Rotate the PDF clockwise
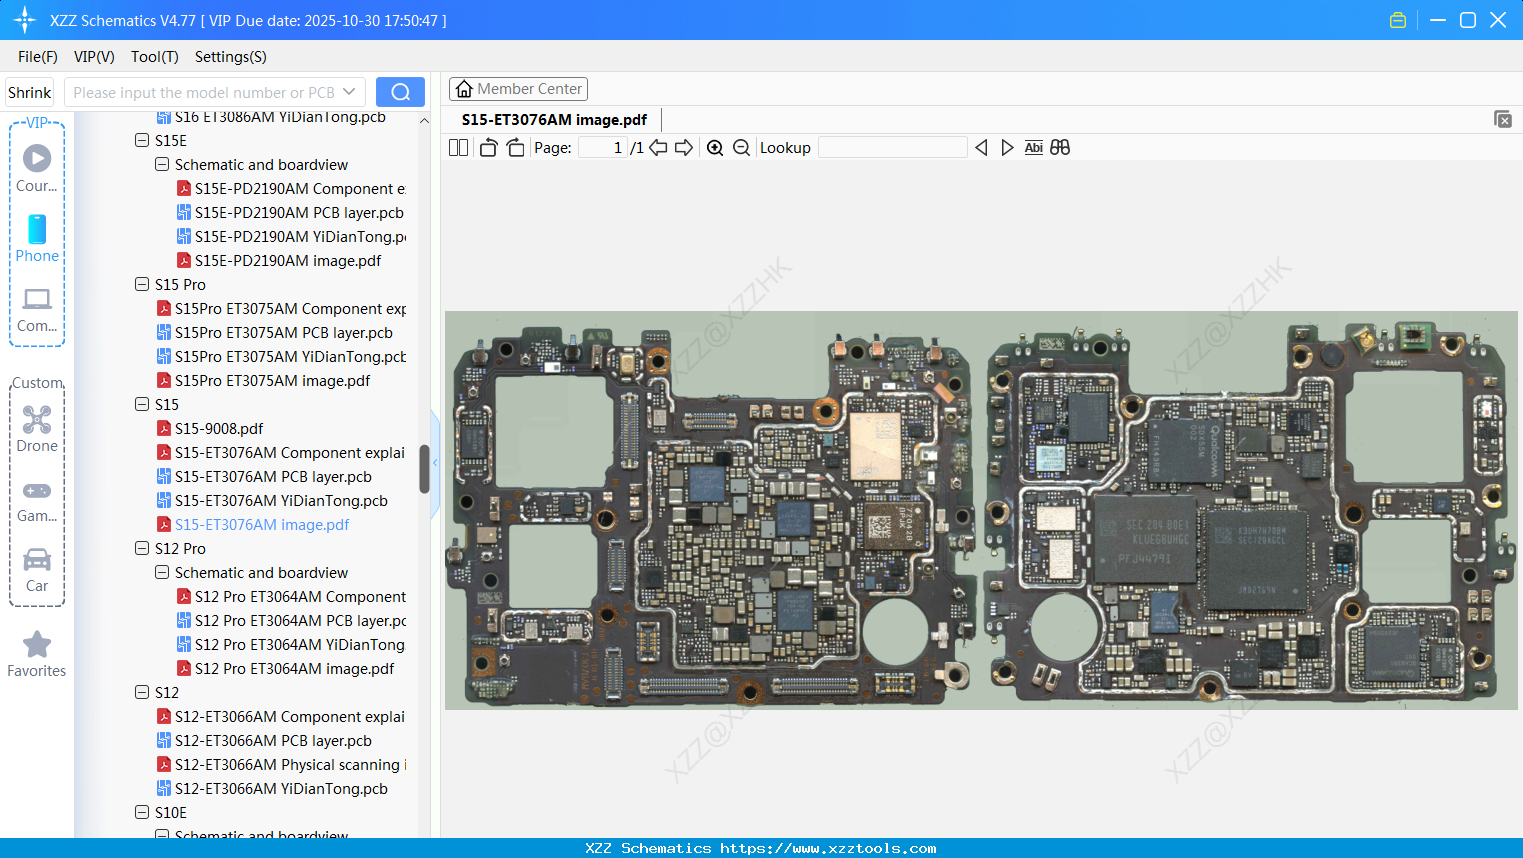The image size is (1523, 858). (x=515, y=147)
